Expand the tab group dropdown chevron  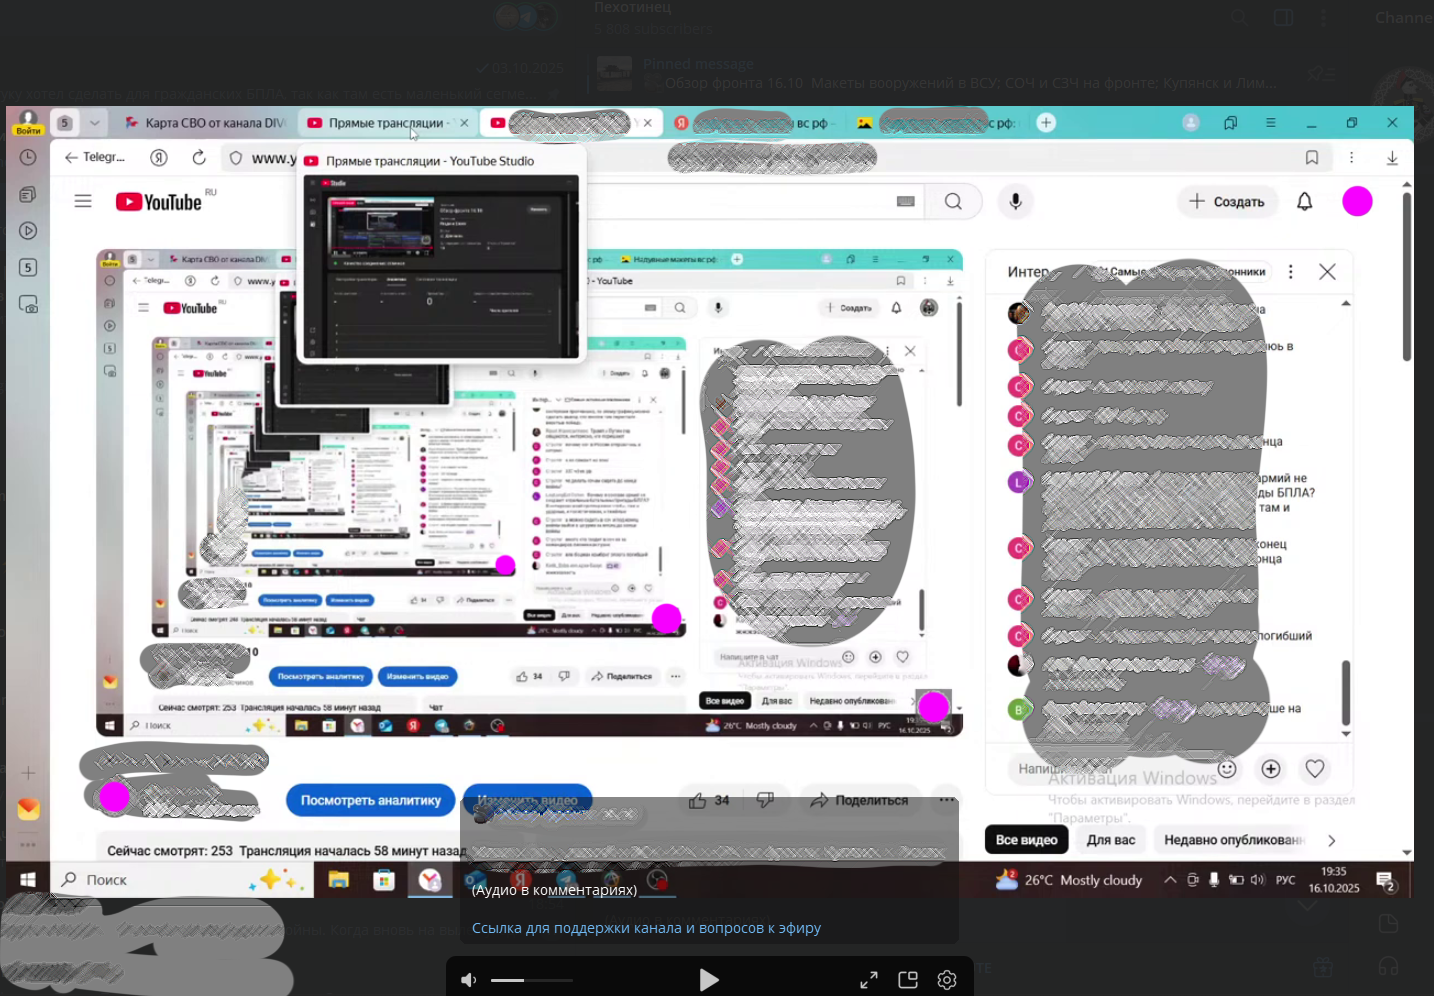tap(94, 123)
